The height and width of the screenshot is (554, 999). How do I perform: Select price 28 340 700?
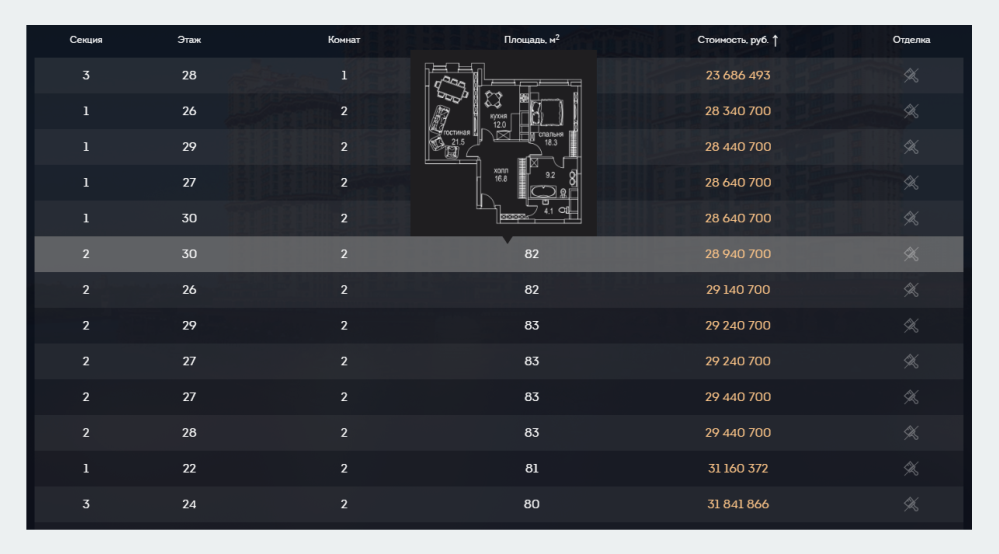click(738, 111)
